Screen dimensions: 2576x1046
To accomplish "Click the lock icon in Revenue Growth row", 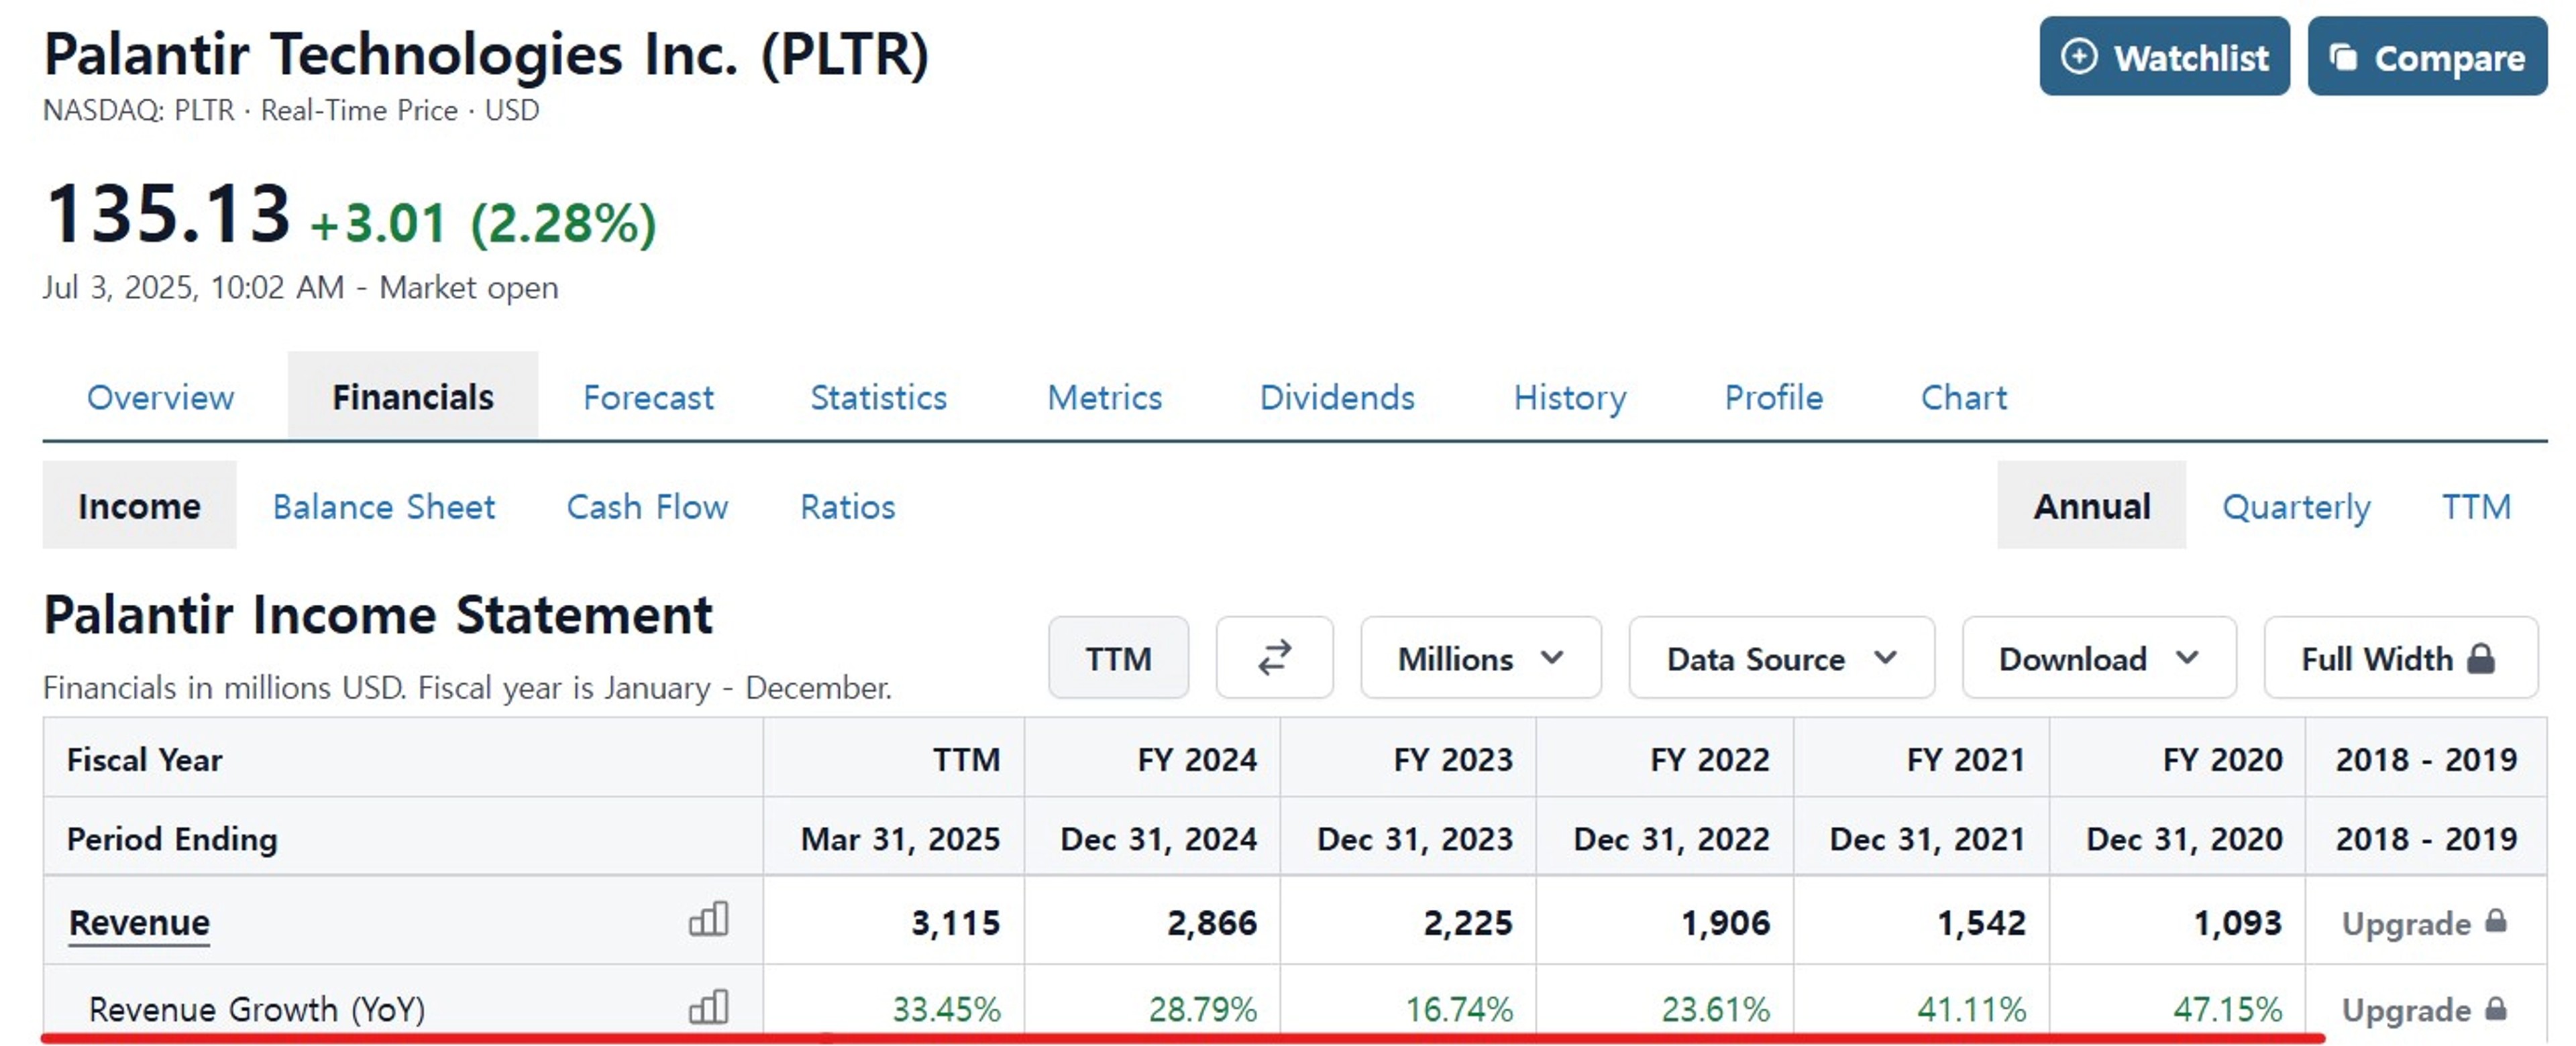I will (x=2496, y=1008).
